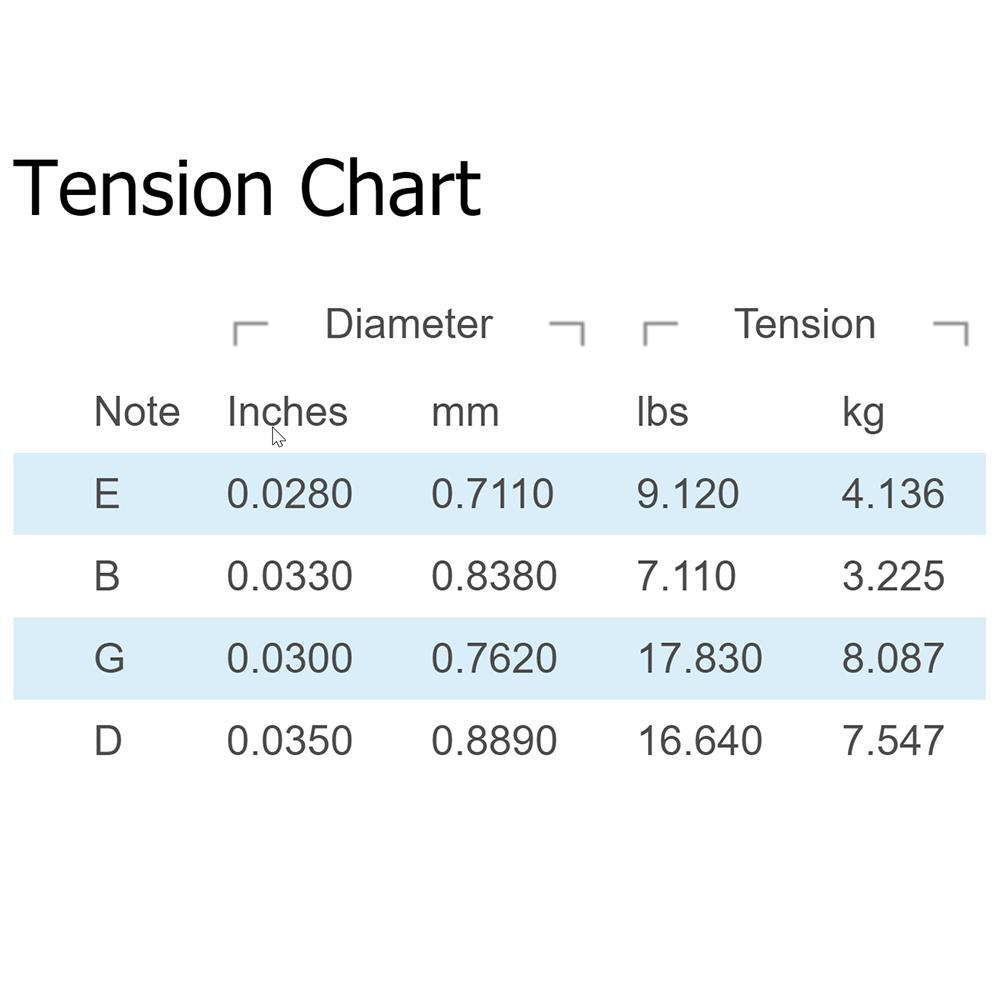This screenshot has width=1000, height=1000.
Task: Click the 0.0350 inches diameter value
Action: click(x=290, y=740)
